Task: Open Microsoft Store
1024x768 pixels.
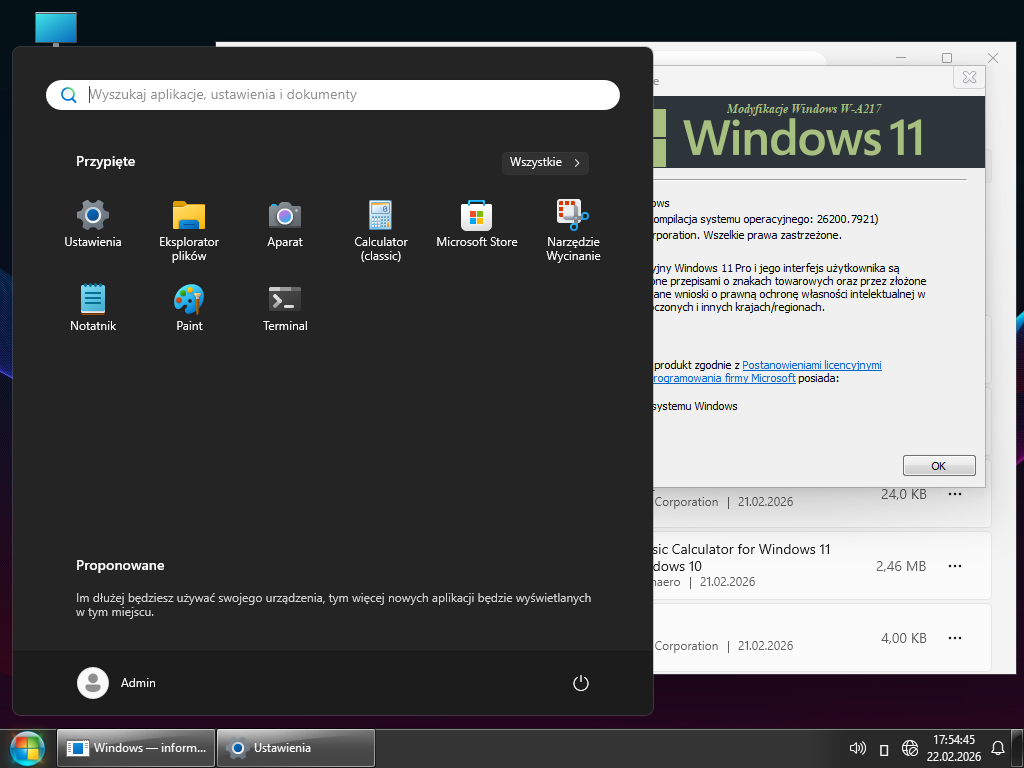Action: [477, 223]
